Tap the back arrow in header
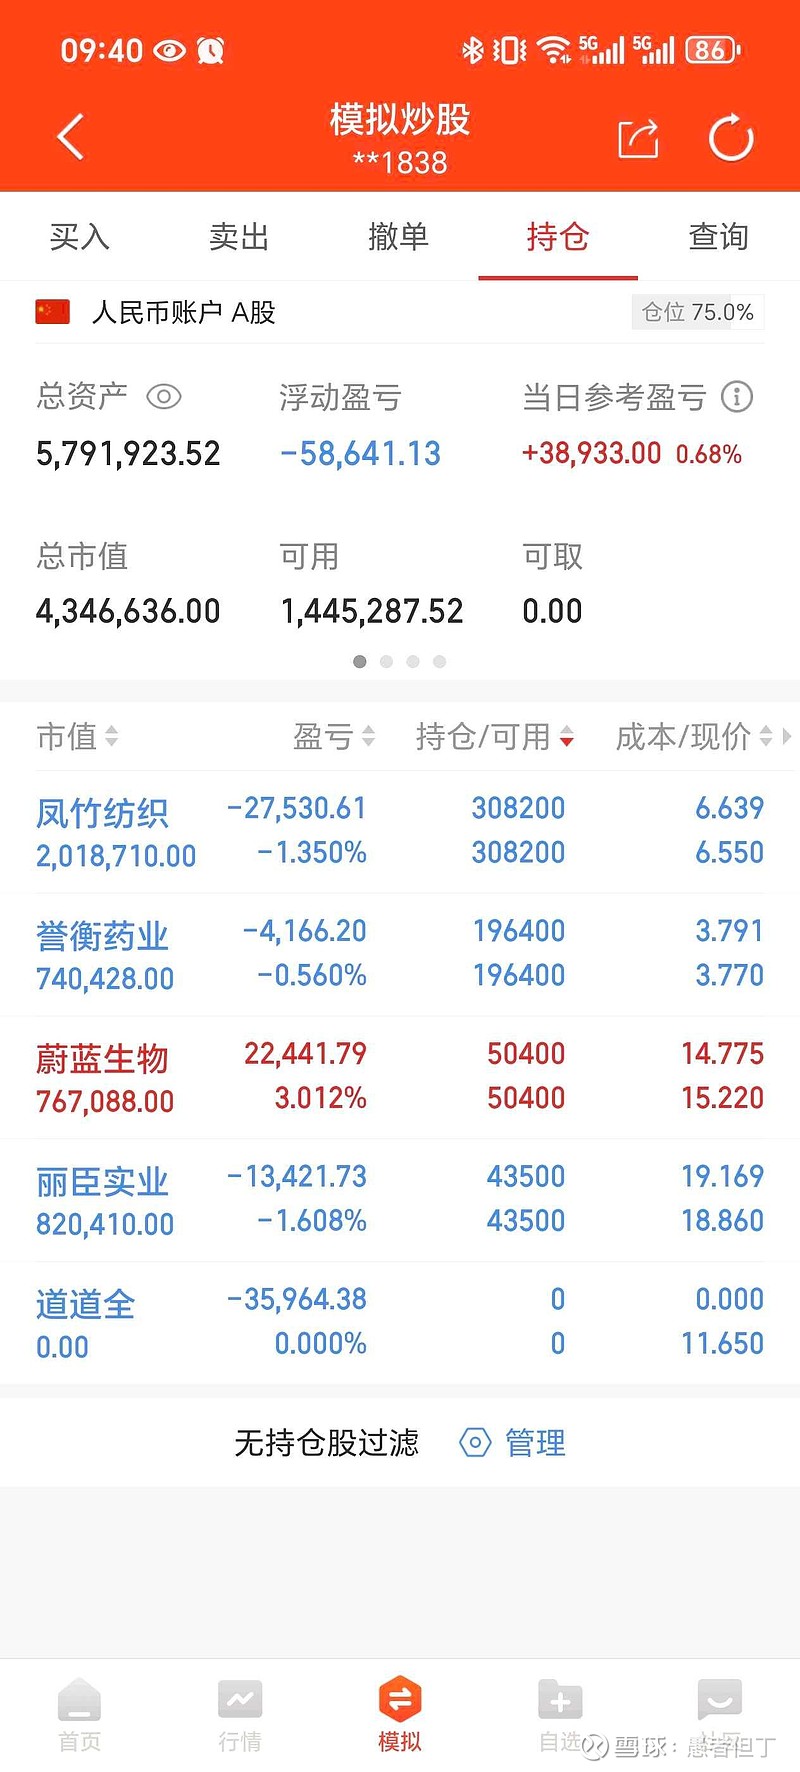The height and width of the screenshot is (1772, 800). (x=71, y=137)
